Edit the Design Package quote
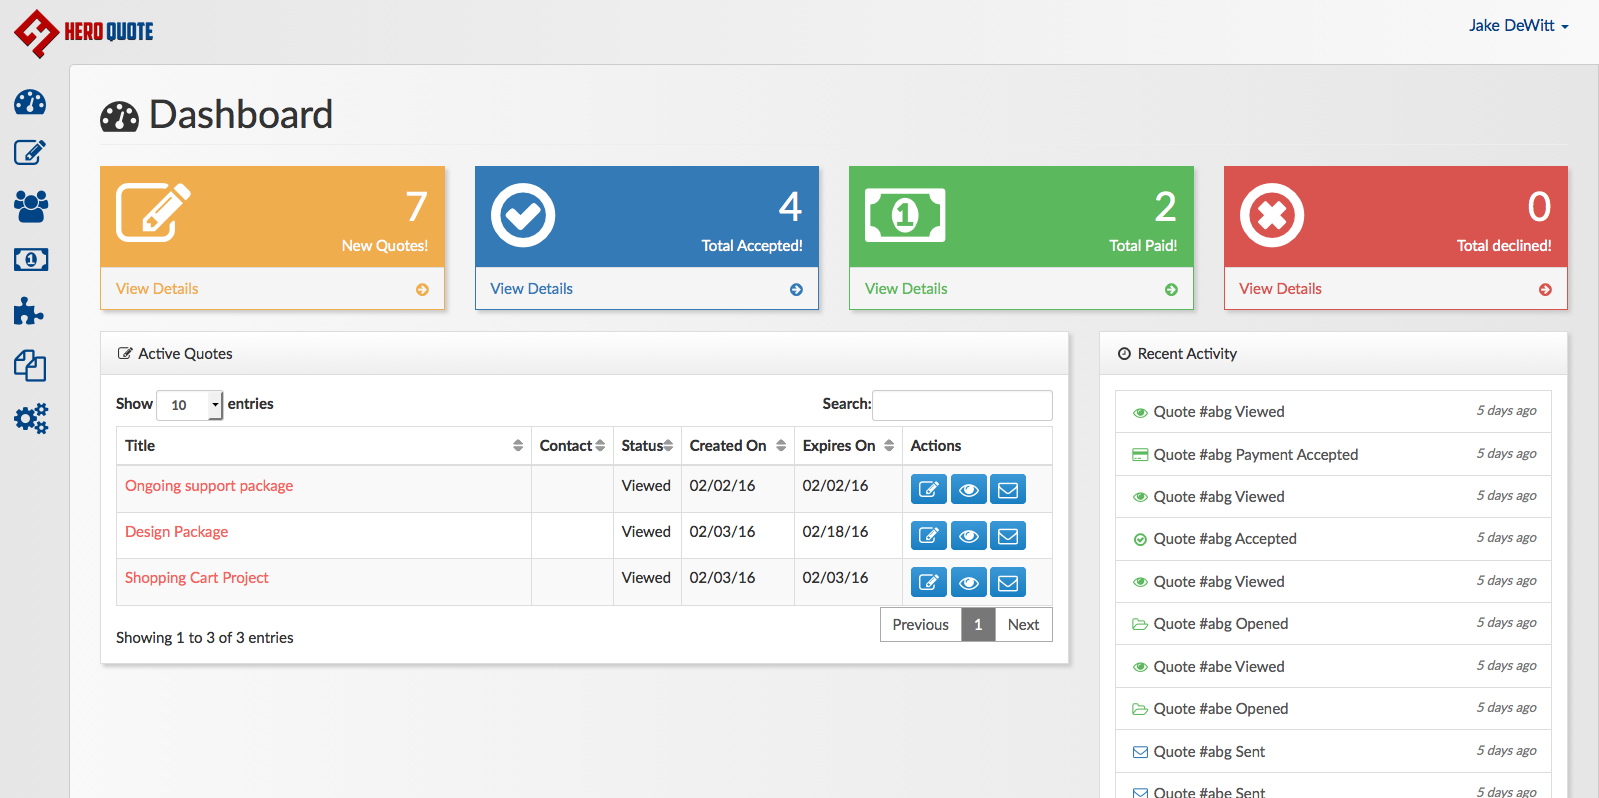Screen dimensions: 1599x798 point(929,536)
